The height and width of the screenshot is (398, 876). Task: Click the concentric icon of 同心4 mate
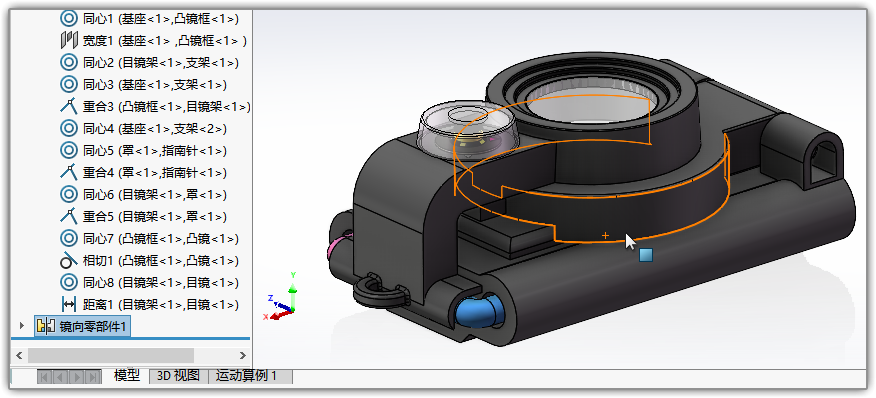(69, 129)
